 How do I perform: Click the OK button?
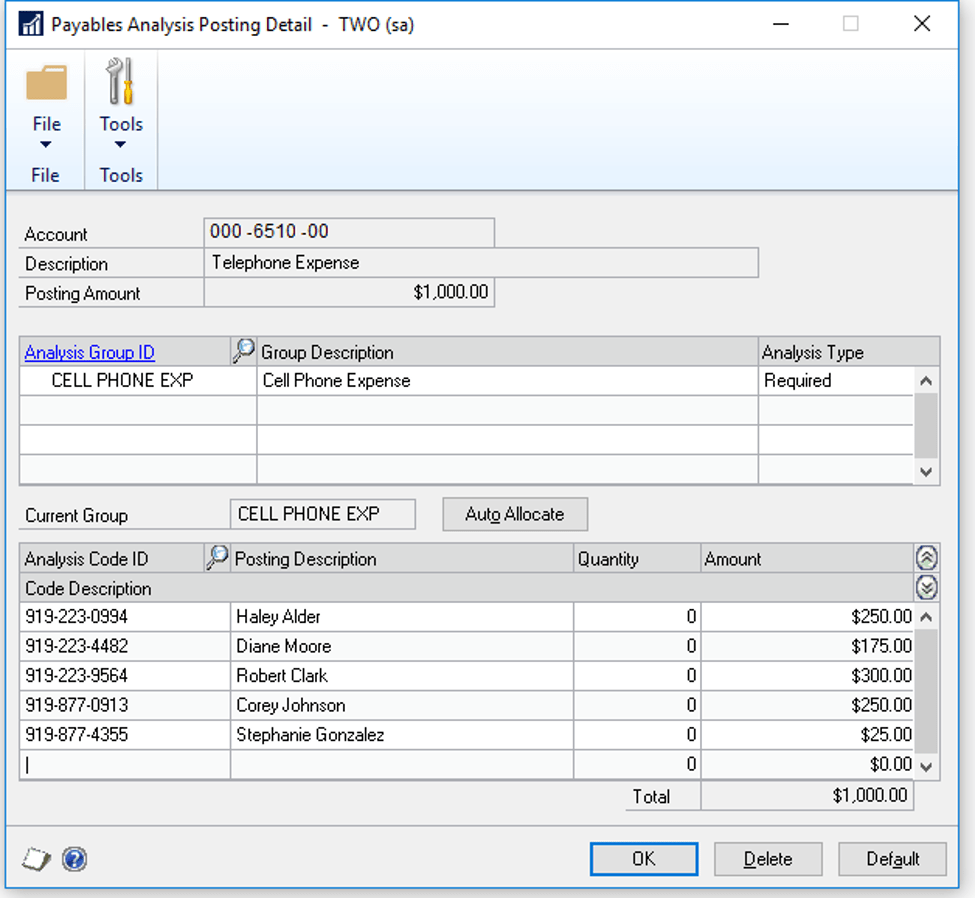point(643,859)
